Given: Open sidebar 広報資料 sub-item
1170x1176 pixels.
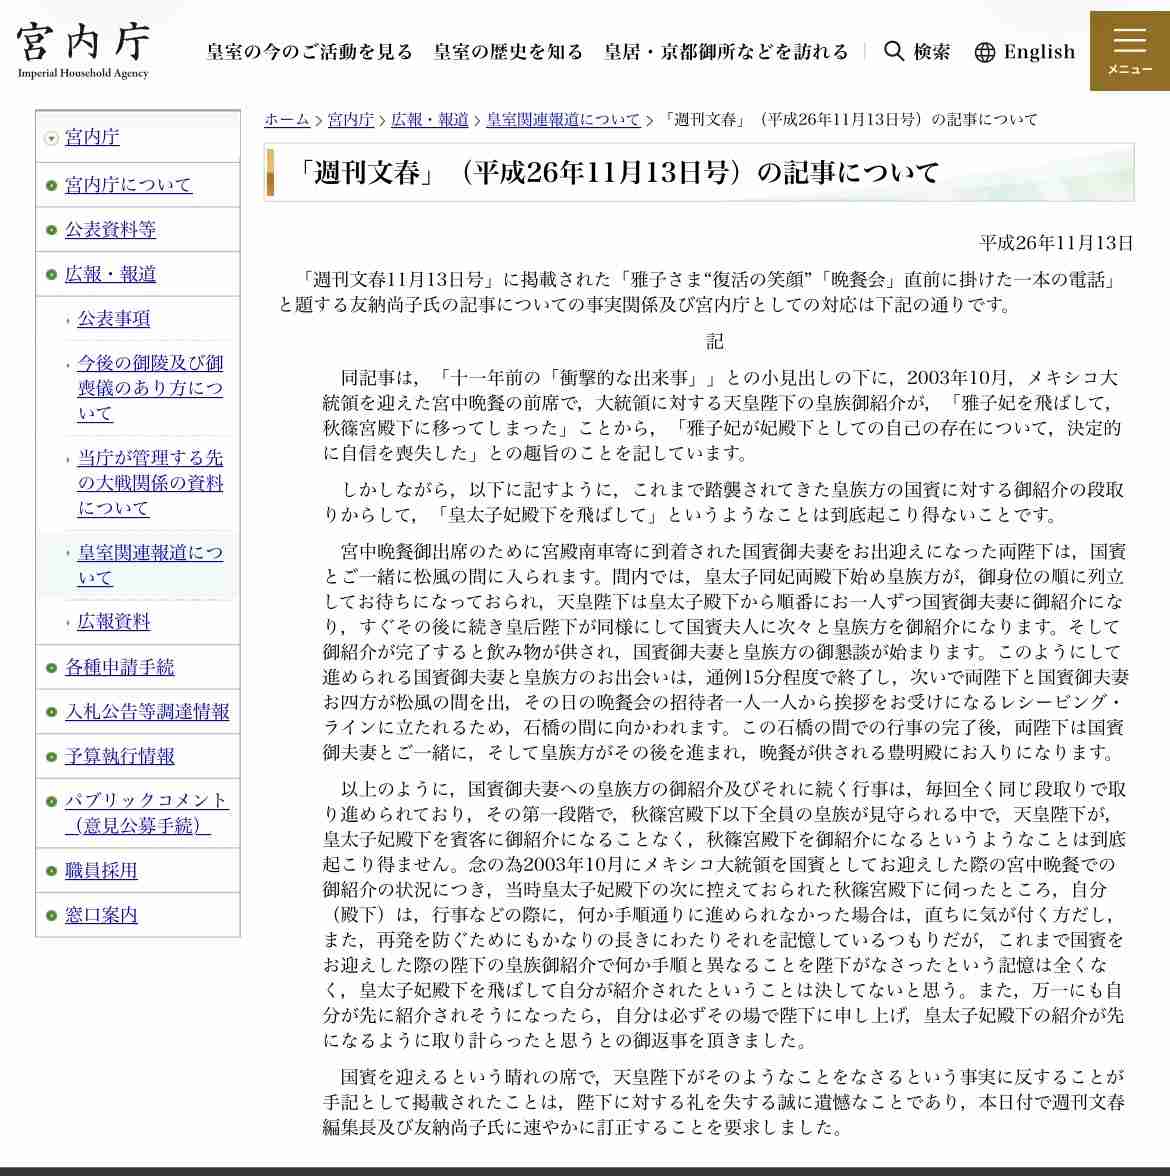Looking at the screenshot, I should coord(114,622).
